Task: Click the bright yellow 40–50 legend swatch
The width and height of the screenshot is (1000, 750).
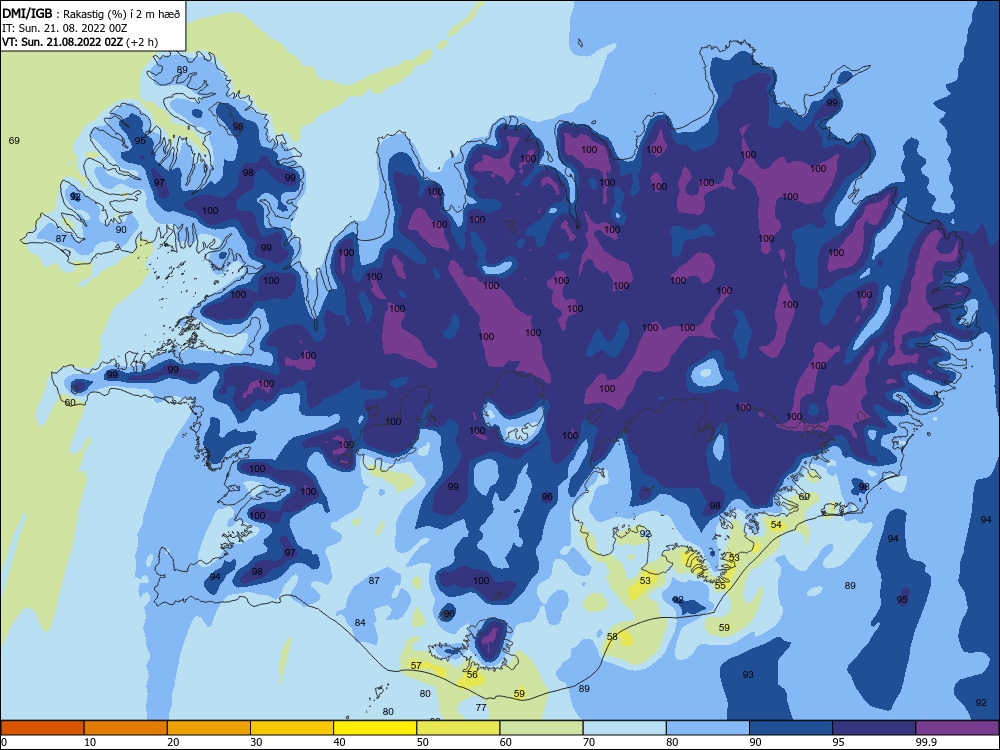Action: click(x=375, y=728)
